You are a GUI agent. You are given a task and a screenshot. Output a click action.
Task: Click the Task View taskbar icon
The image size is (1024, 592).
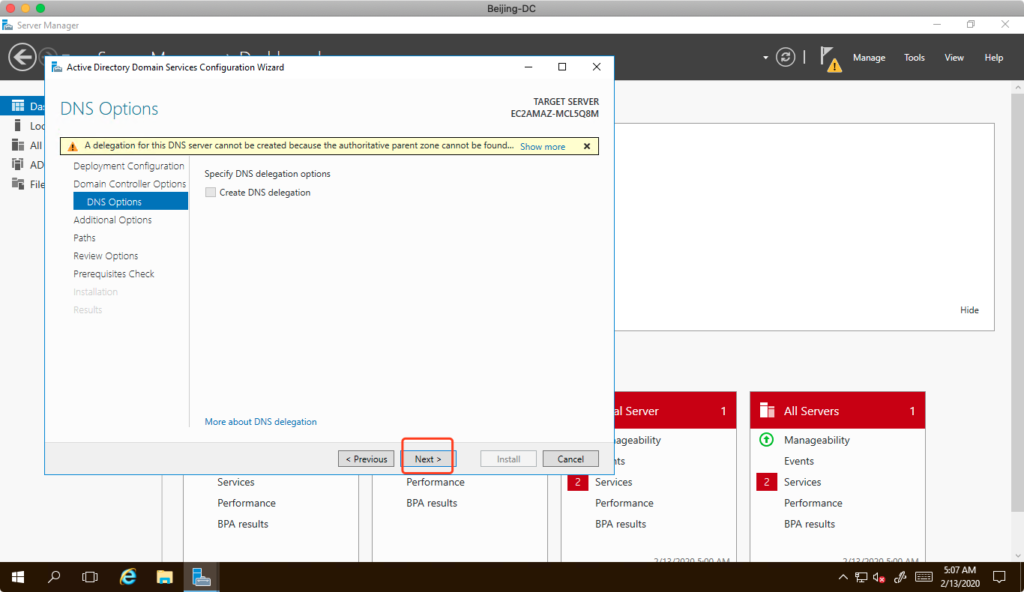(90, 577)
